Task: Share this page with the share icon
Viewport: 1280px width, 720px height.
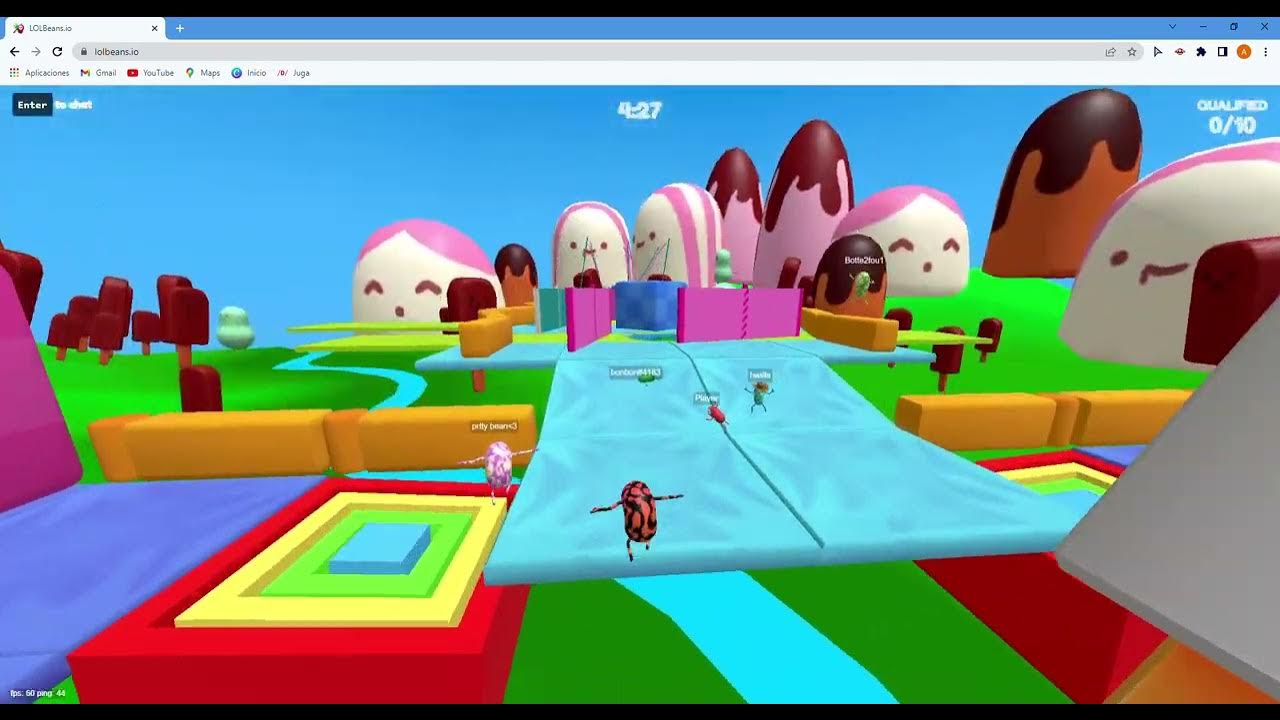Action: 1110,52
